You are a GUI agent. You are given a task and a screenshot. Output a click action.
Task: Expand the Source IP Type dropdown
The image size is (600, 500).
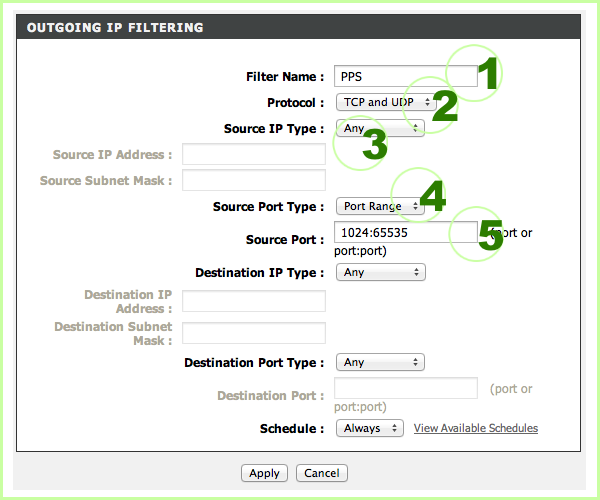(381, 128)
